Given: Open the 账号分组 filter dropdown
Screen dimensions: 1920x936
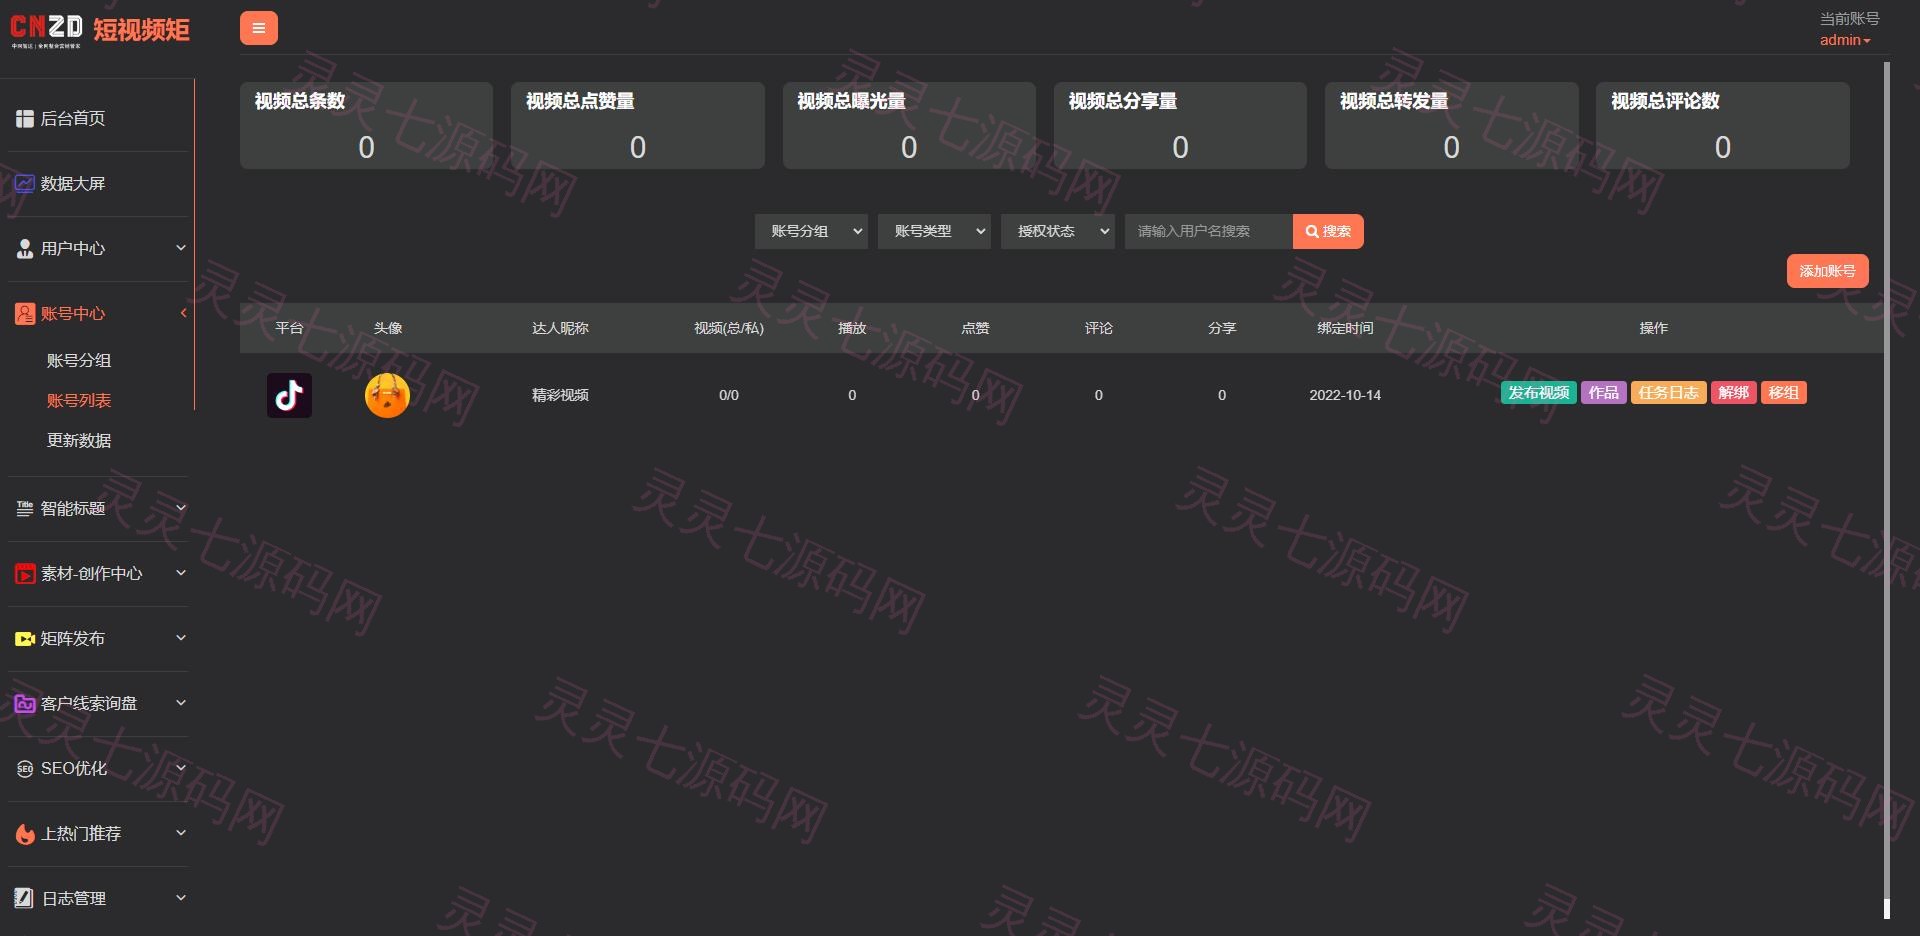Looking at the screenshot, I should coord(811,231).
